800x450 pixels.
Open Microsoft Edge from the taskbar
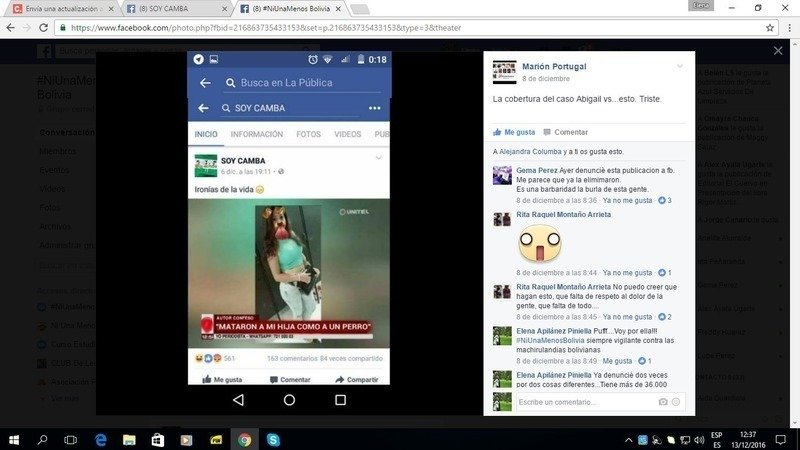(101, 438)
